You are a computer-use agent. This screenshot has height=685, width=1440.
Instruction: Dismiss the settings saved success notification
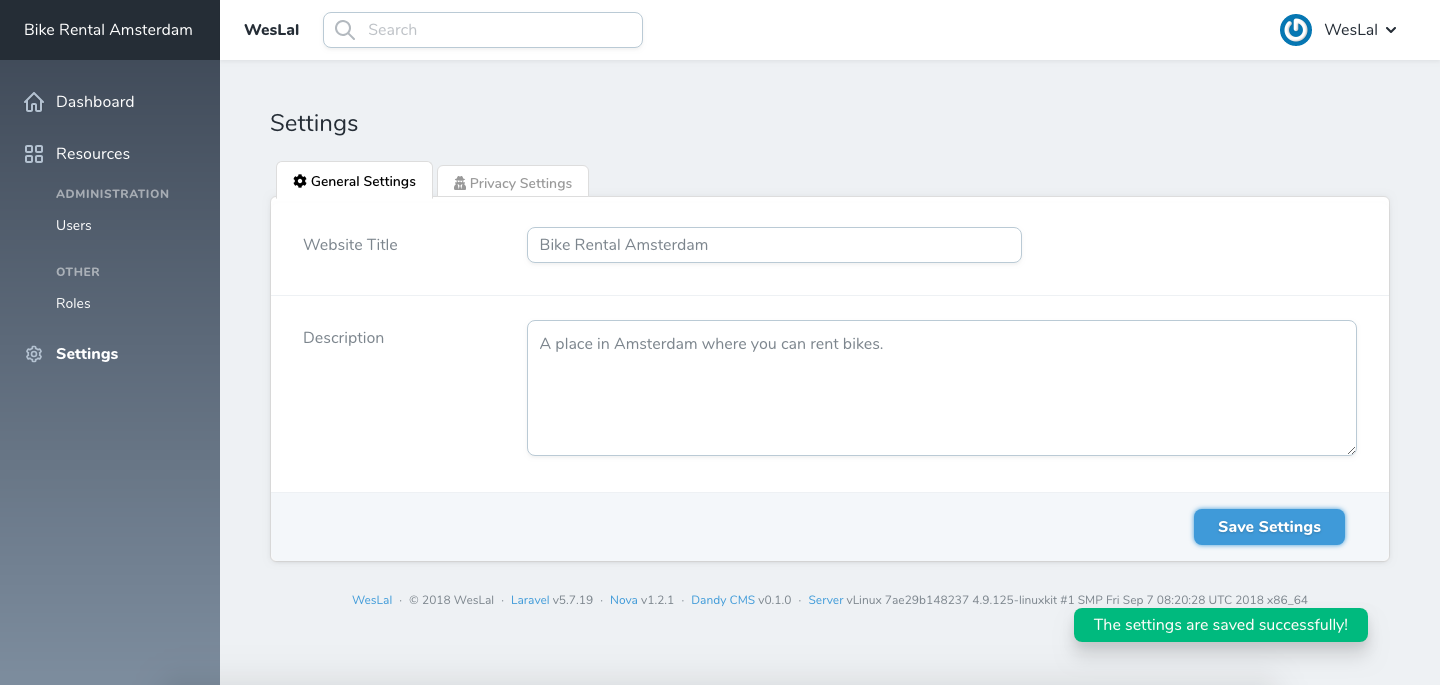pyautogui.click(x=1220, y=625)
